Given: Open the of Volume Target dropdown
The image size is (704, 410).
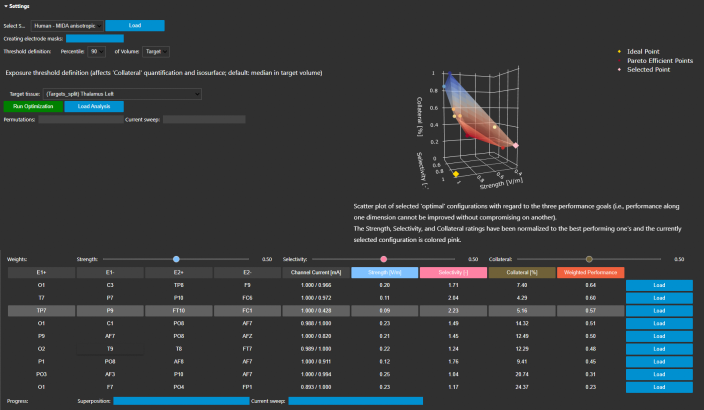Looking at the screenshot, I should (x=156, y=52).
